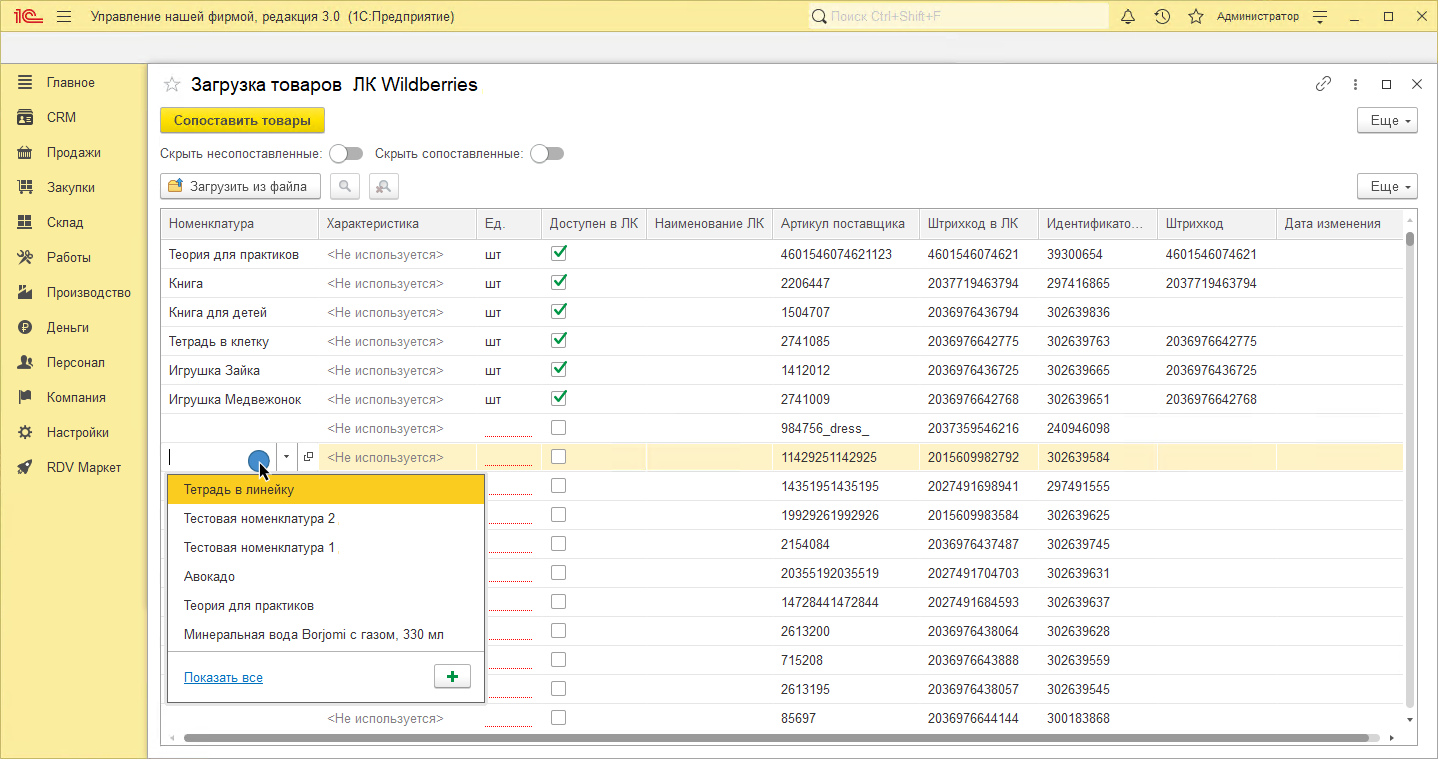Image resolution: width=1438 pixels, height=759 pixels.
Task: Open table Еще dropdown menu
Action: coord(1387,186)
